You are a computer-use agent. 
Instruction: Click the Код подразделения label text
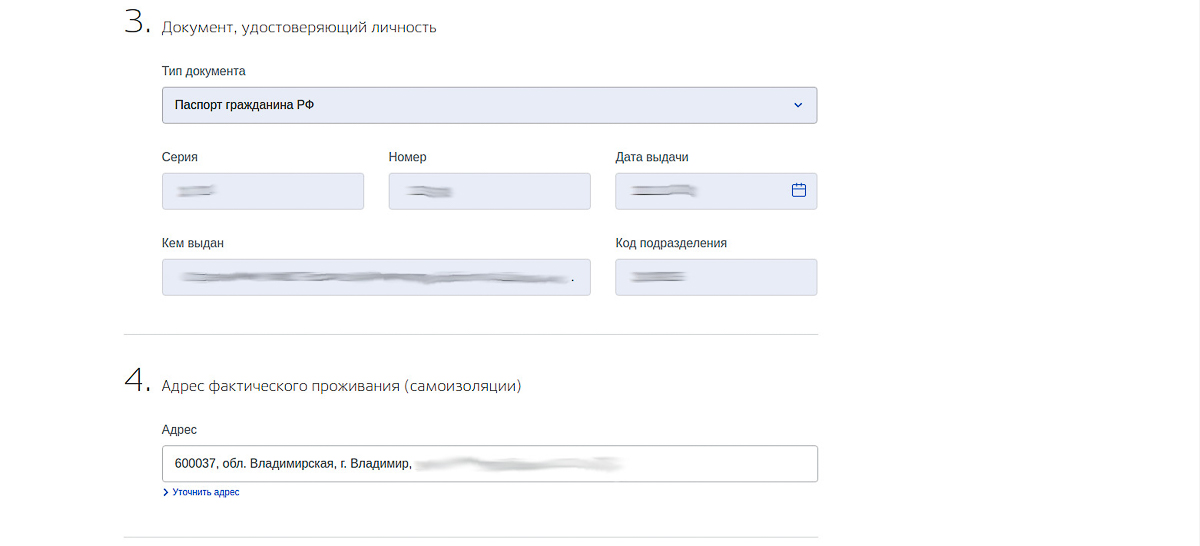[670, 243]
